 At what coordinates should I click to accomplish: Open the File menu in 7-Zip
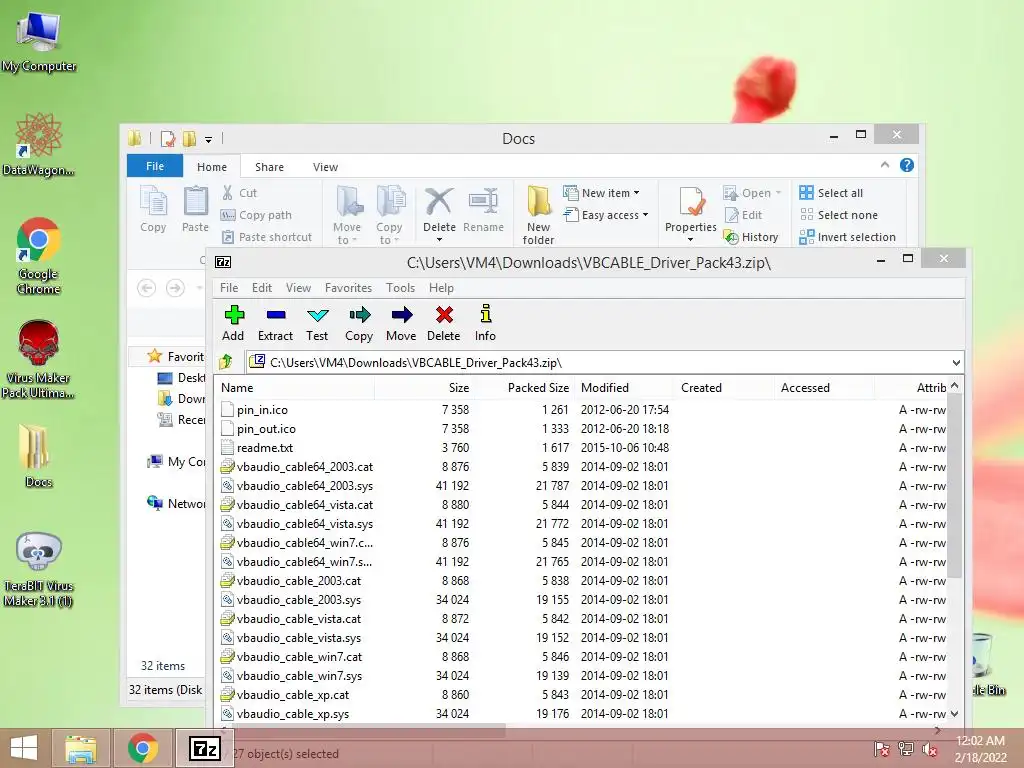click(229, 288)
